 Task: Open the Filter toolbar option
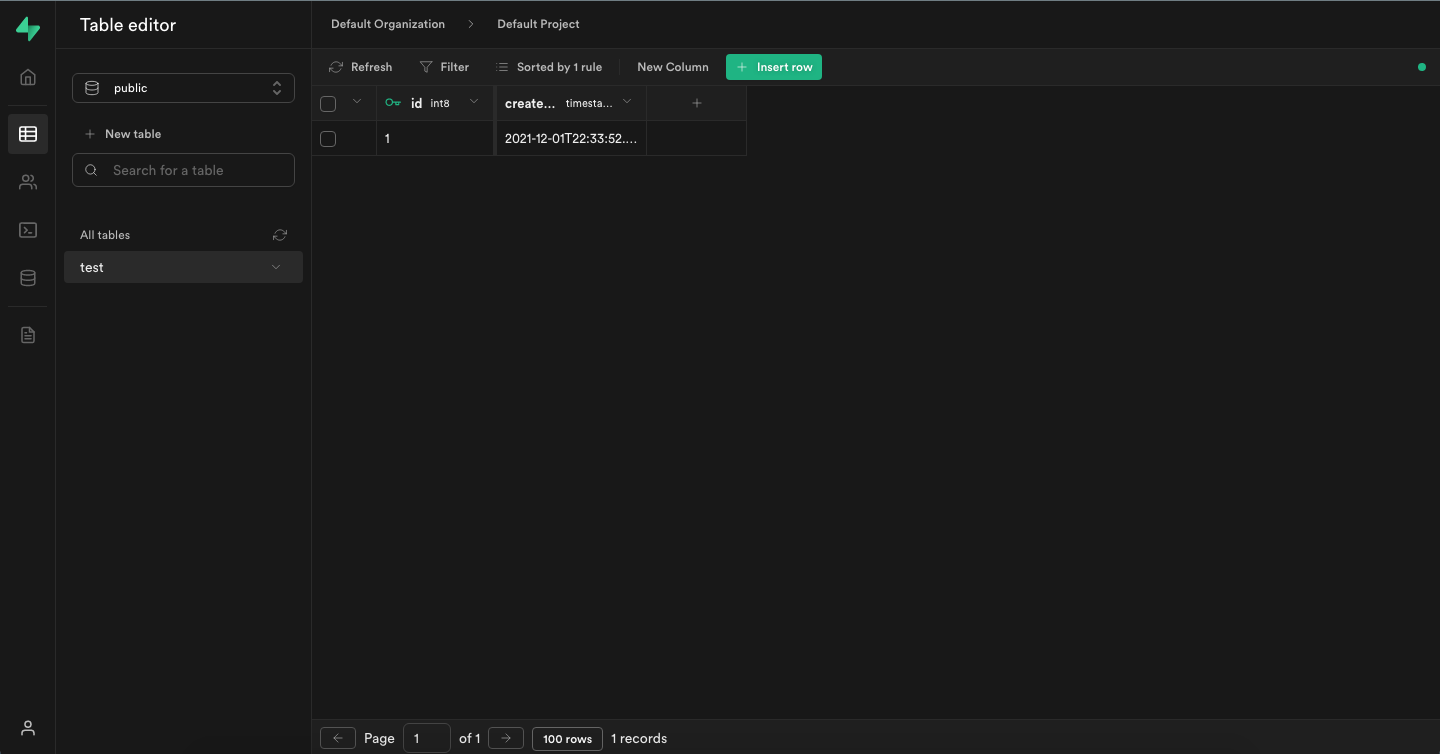(444, 67)
